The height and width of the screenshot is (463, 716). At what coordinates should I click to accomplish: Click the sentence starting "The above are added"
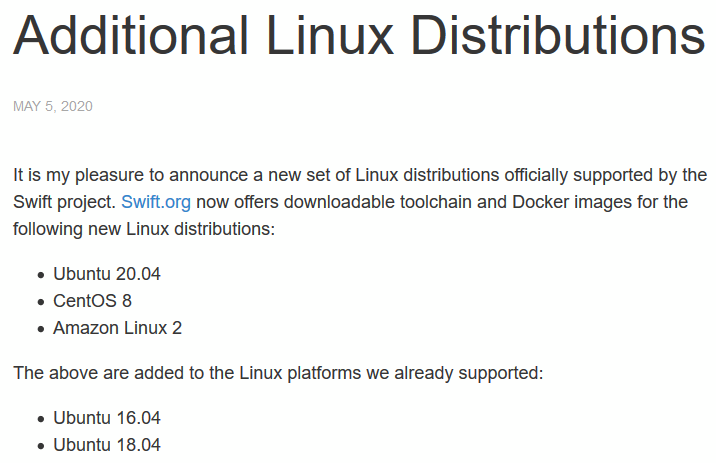point(277,373)
